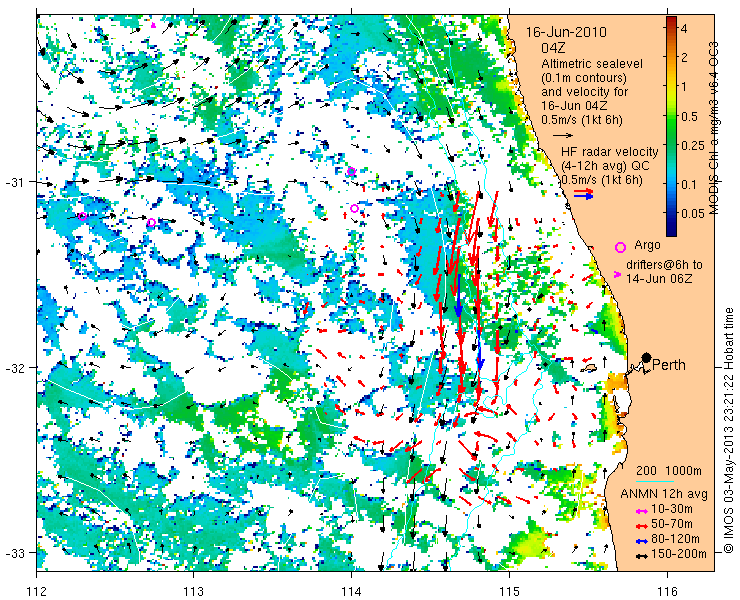Click the IMOS copyright timestamp text
This screenshot has height=600, width=740.
729,431
